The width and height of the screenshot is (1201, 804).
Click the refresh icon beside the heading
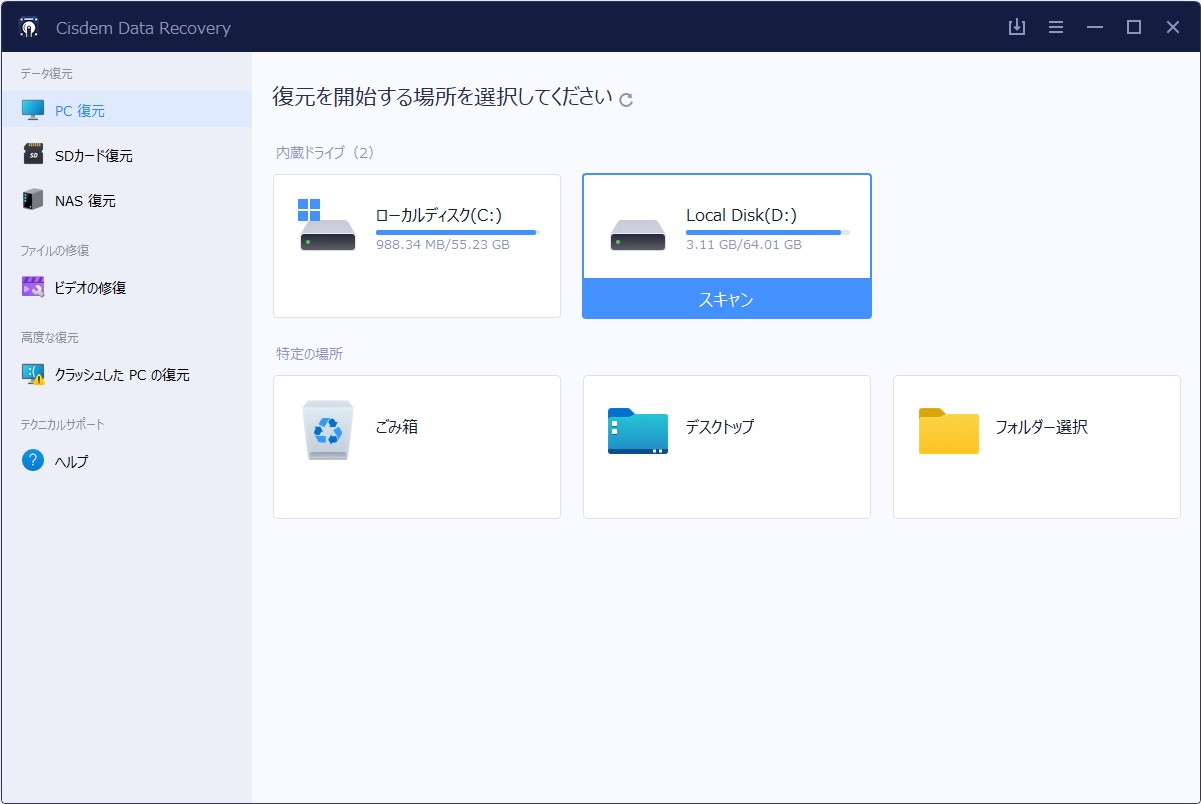pyautogui.click(x=626, y=99)
